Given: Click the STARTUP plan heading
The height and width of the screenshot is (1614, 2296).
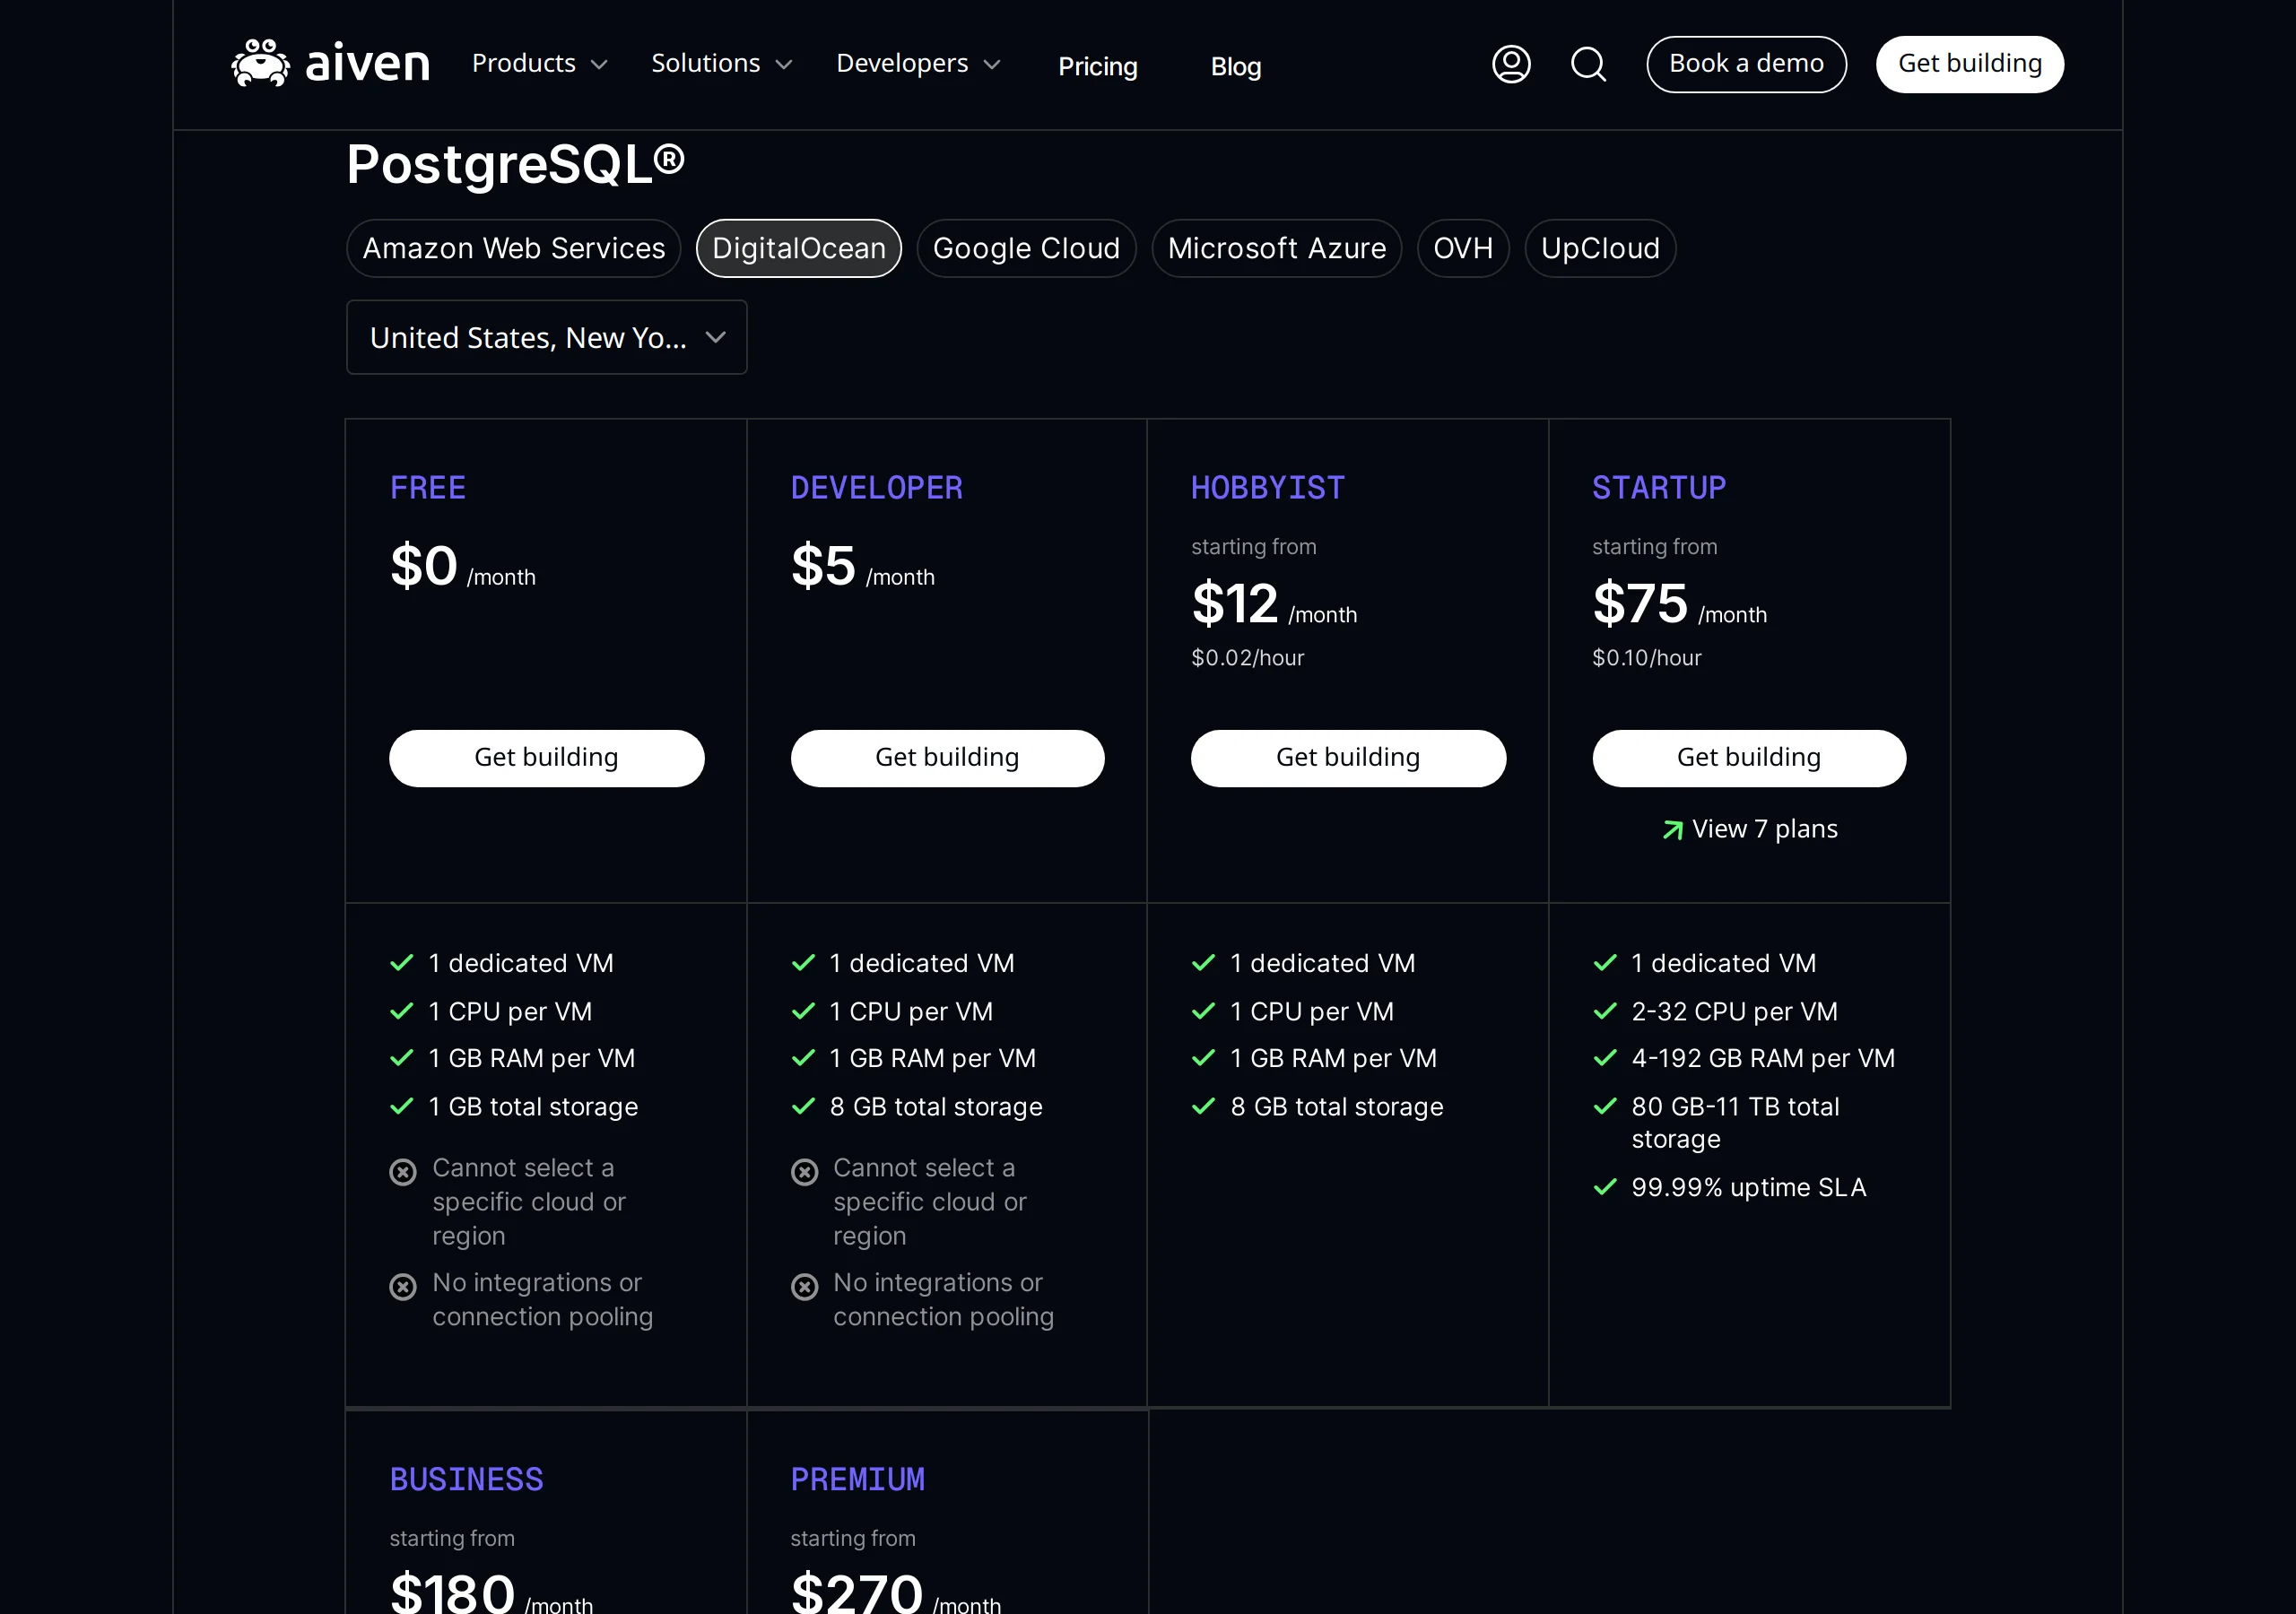Looking at the screenshot, I should (x=1659, y=488).
